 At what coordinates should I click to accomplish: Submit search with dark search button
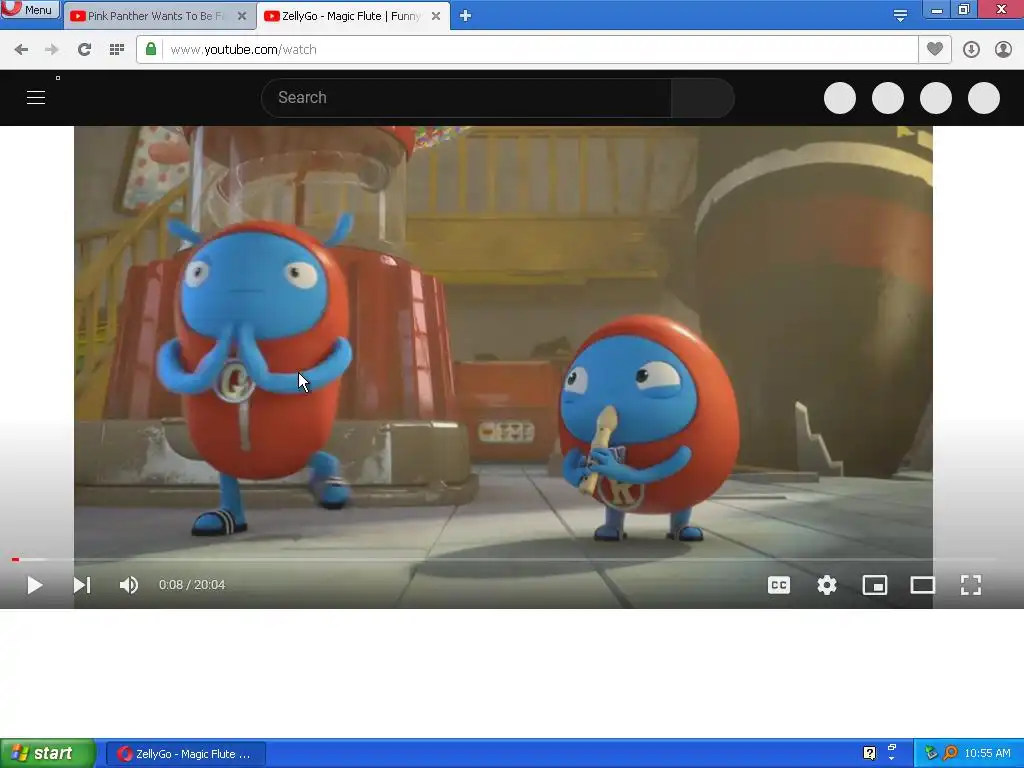703,98
